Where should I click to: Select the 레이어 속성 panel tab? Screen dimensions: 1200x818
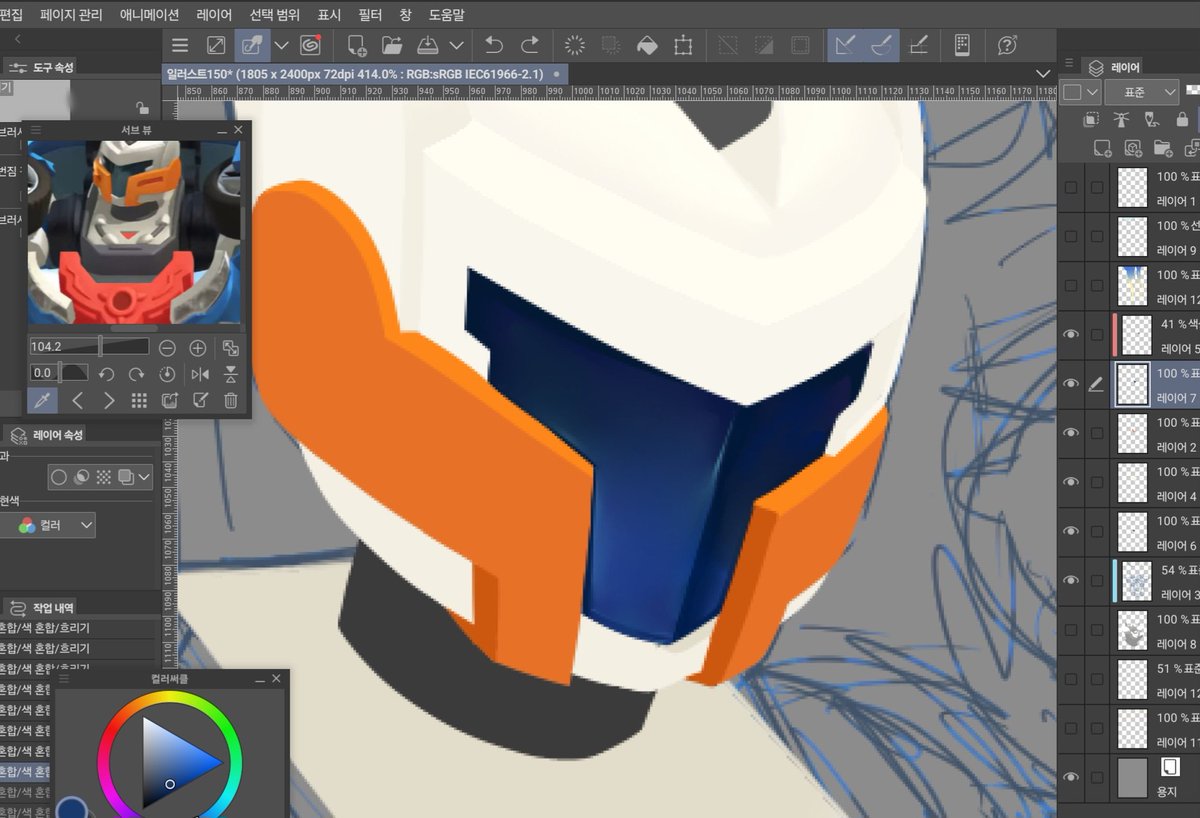tap(47, 435)
